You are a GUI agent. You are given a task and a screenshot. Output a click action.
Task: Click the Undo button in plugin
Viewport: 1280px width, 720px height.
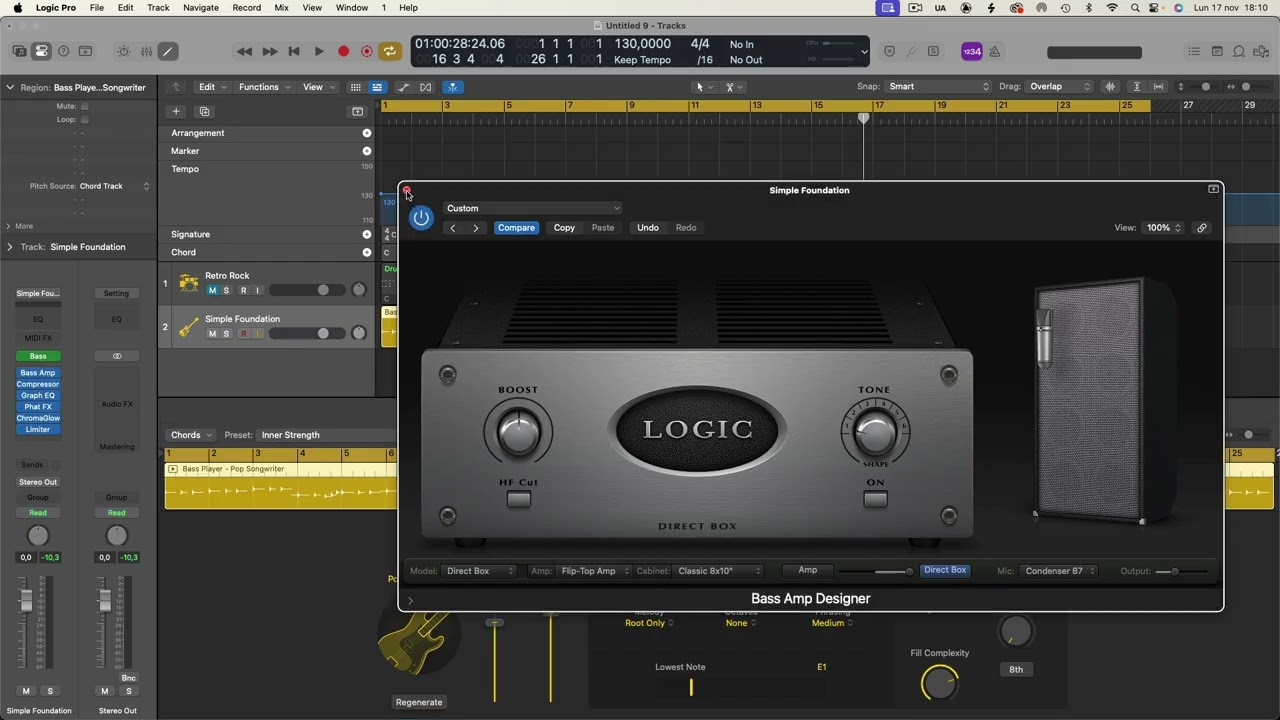click(648, 228)
